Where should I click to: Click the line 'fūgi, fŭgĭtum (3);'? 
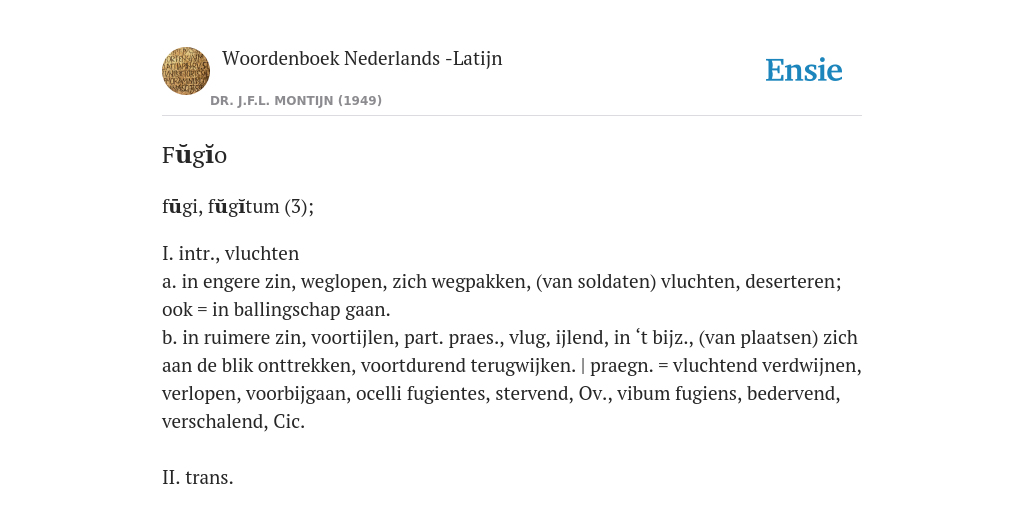click(238, 207)
